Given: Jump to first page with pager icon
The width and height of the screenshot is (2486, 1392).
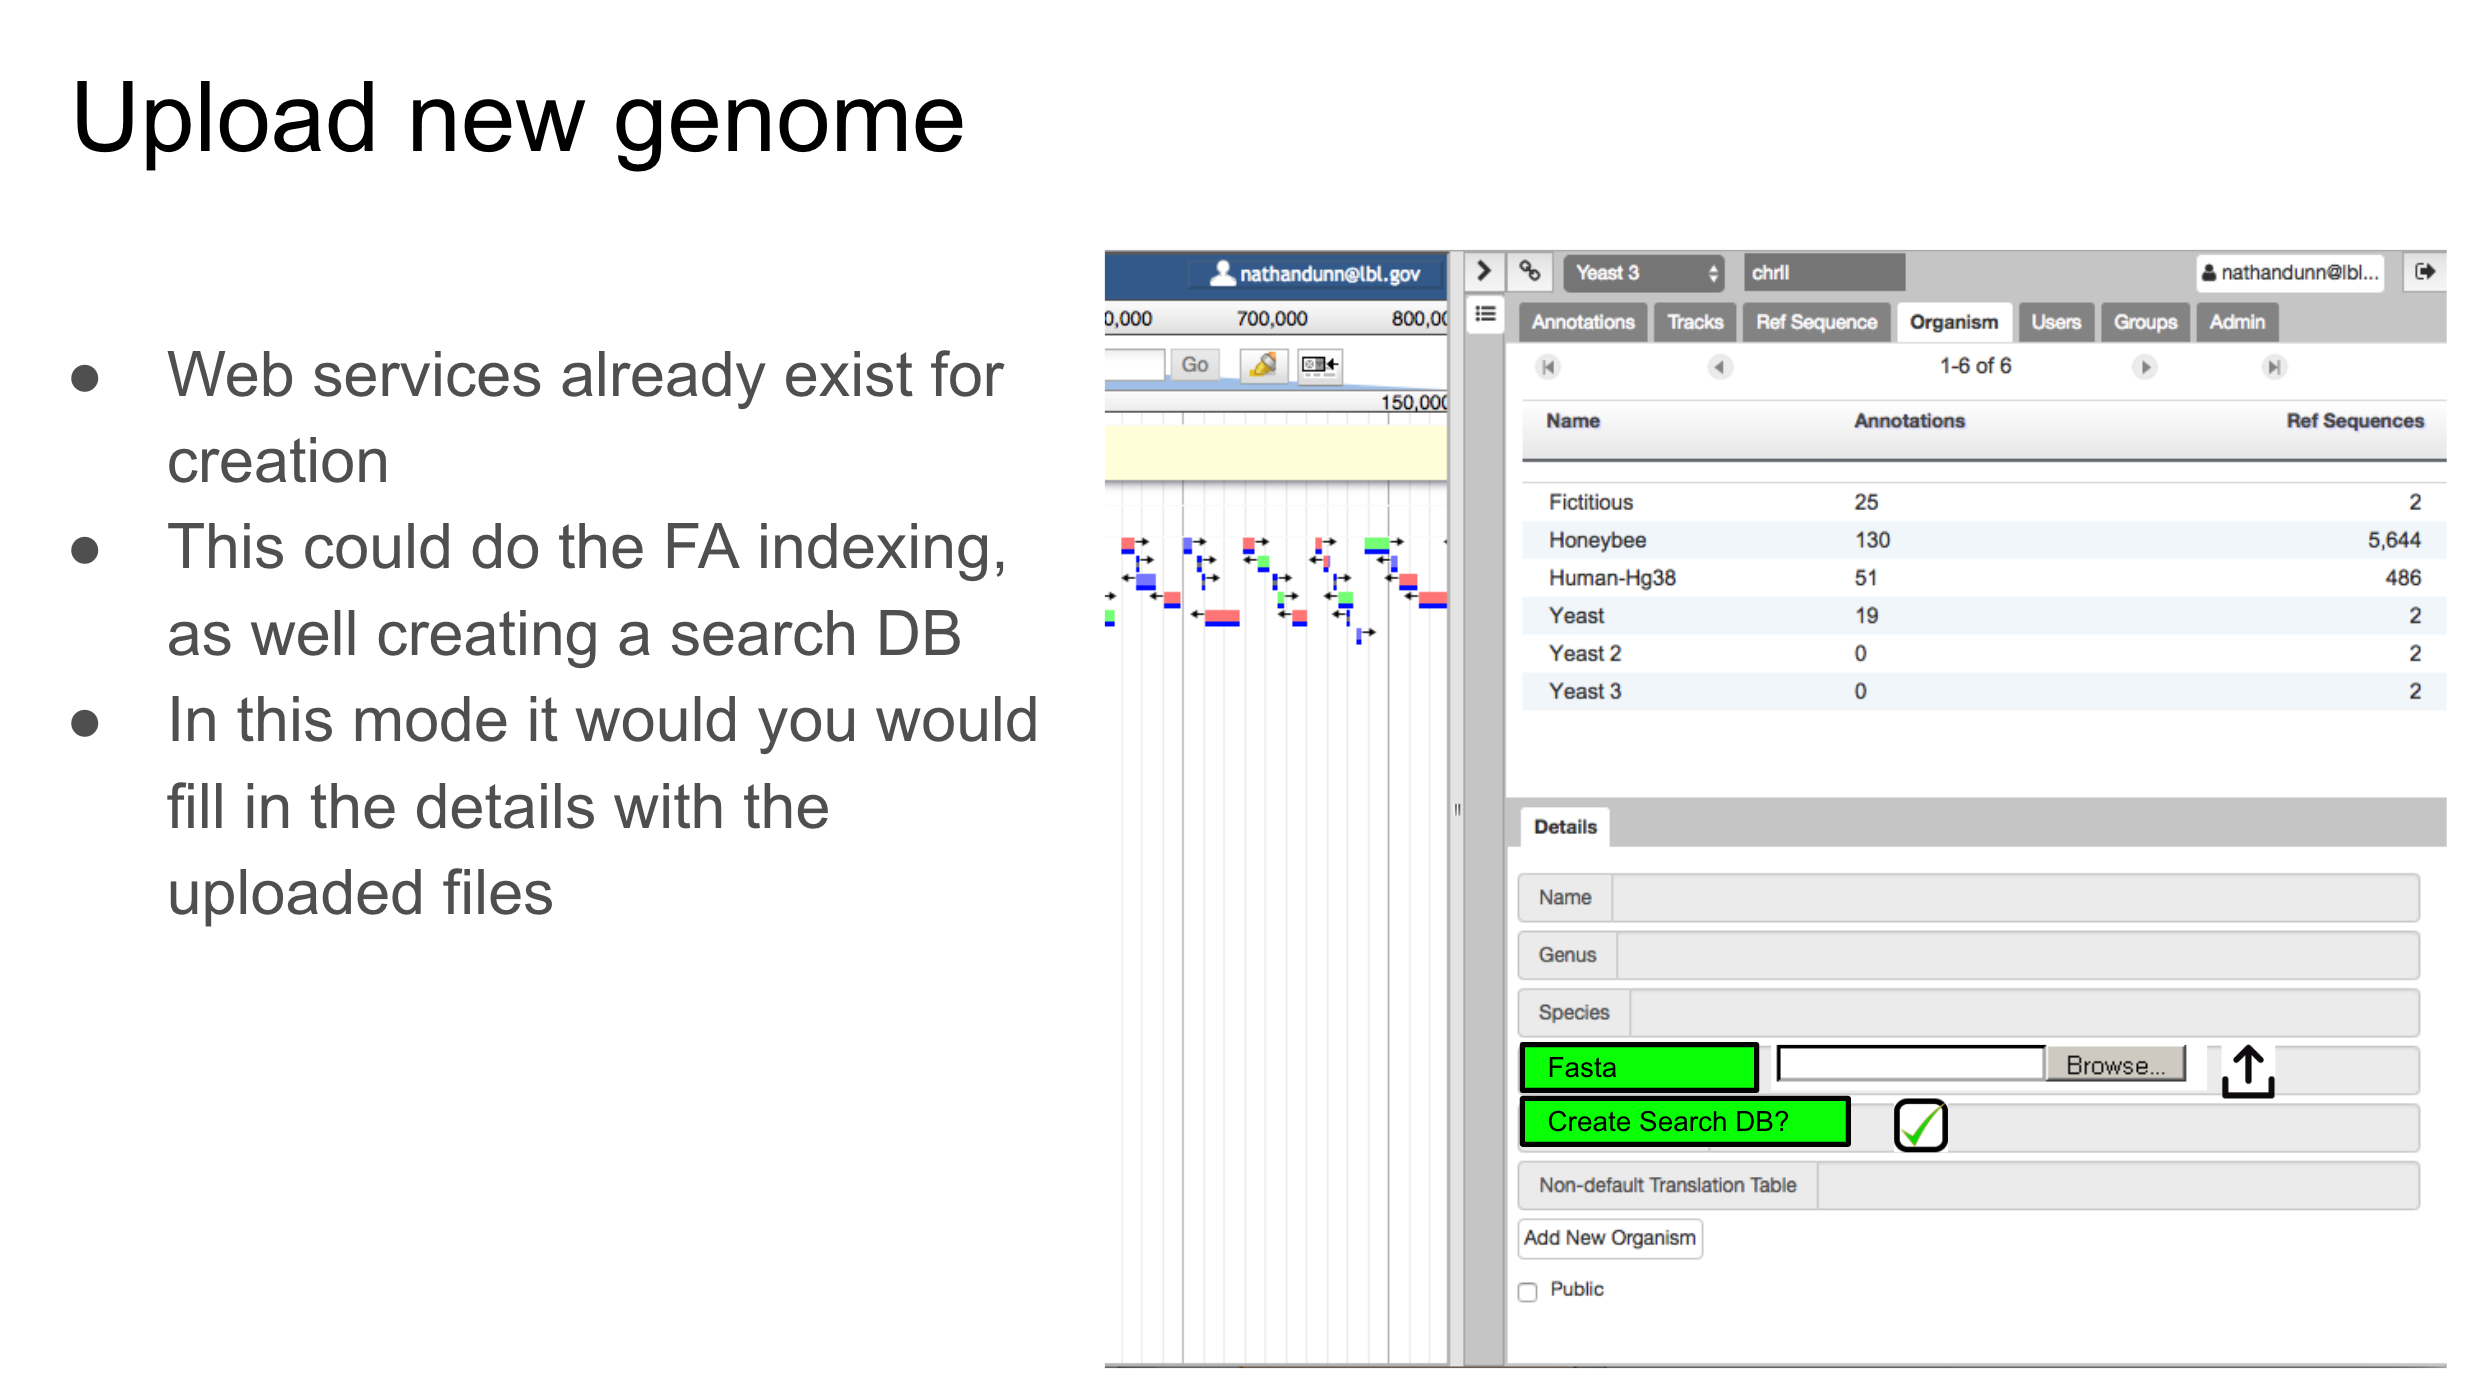Looking at the screenshot, I should point(1547,367).
